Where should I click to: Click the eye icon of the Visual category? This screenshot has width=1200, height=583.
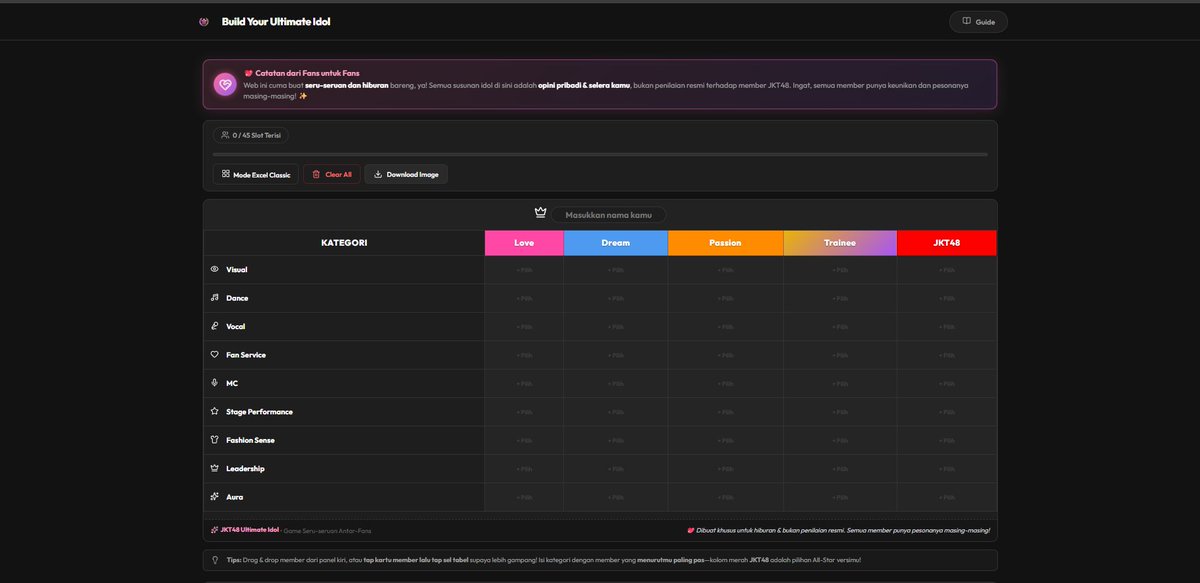tap(214, 269)
